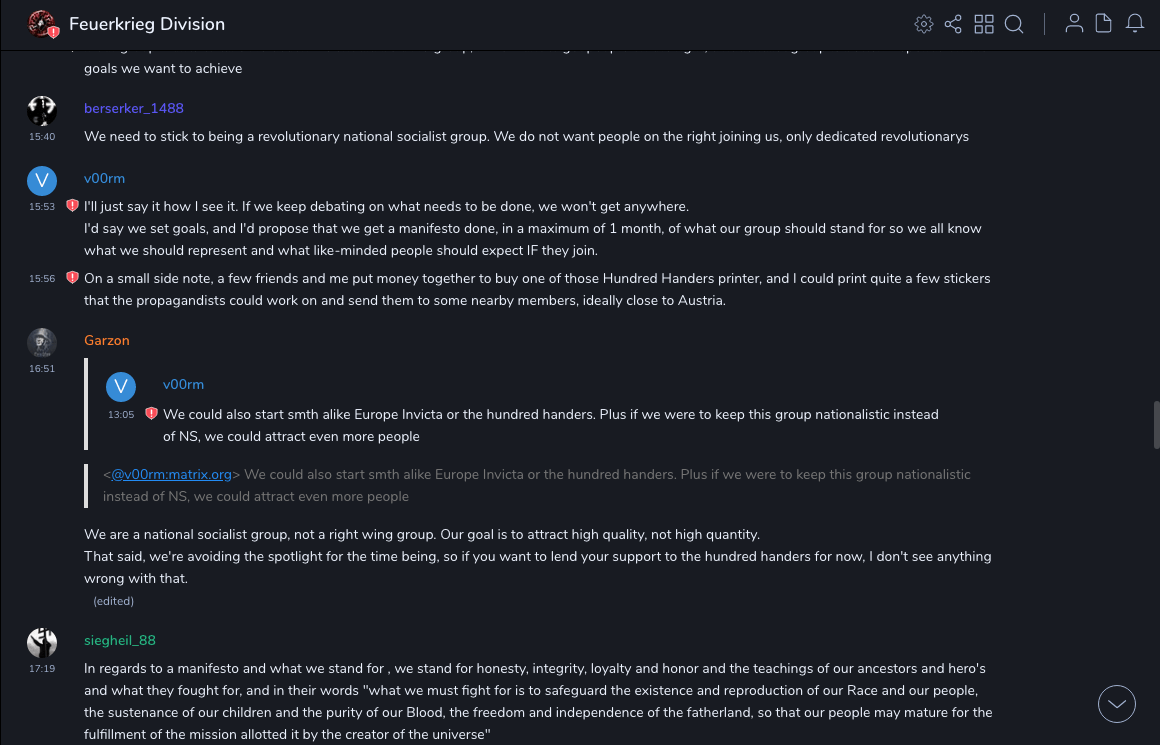Click the "(edited)" label under Garzon's message

[x=113, y=601]
